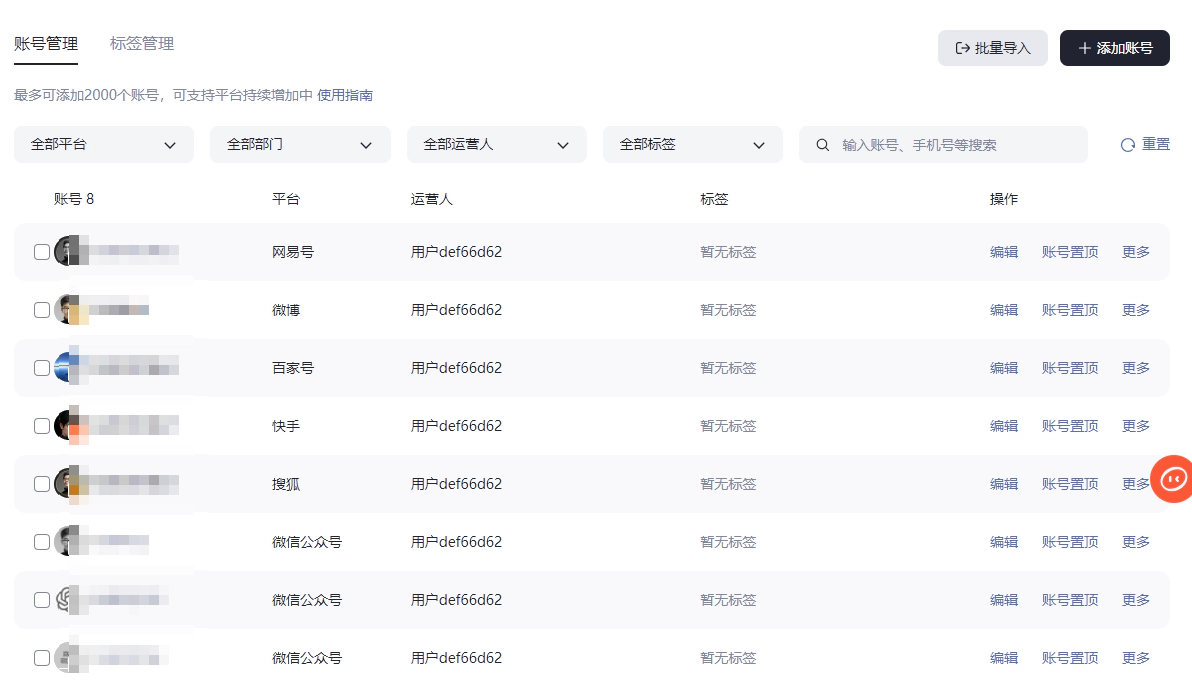Click 编辑 on the 百家号 row
The height and width of the screenshot is (697, 1192).
pos(1004,368)
